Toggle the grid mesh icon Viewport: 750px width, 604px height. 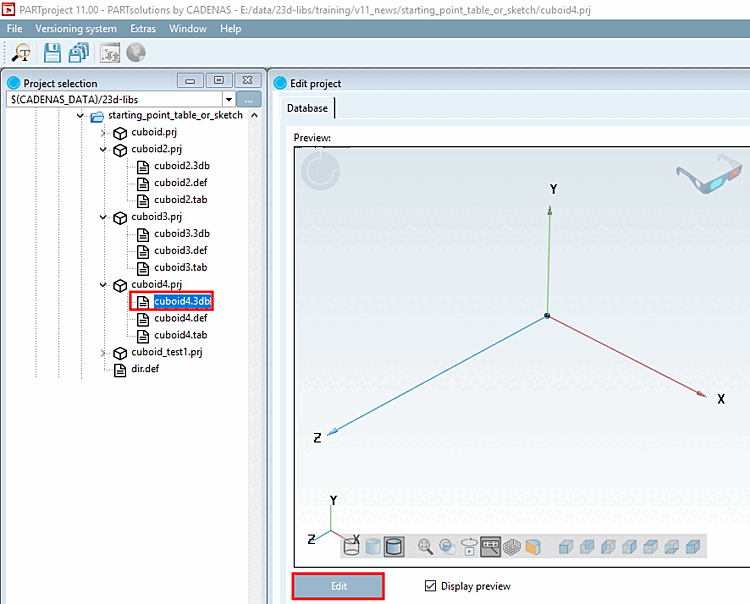512,547
